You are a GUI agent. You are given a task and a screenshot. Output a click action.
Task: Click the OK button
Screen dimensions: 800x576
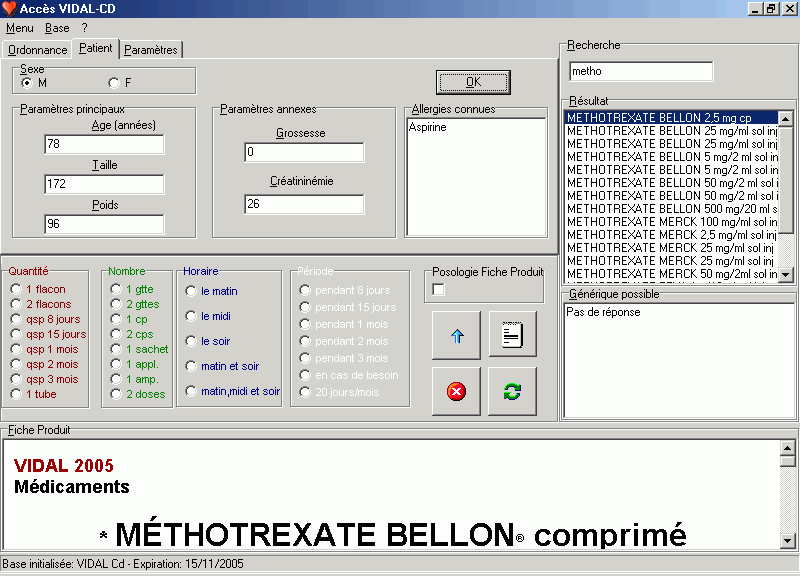(x=473, y=82)
